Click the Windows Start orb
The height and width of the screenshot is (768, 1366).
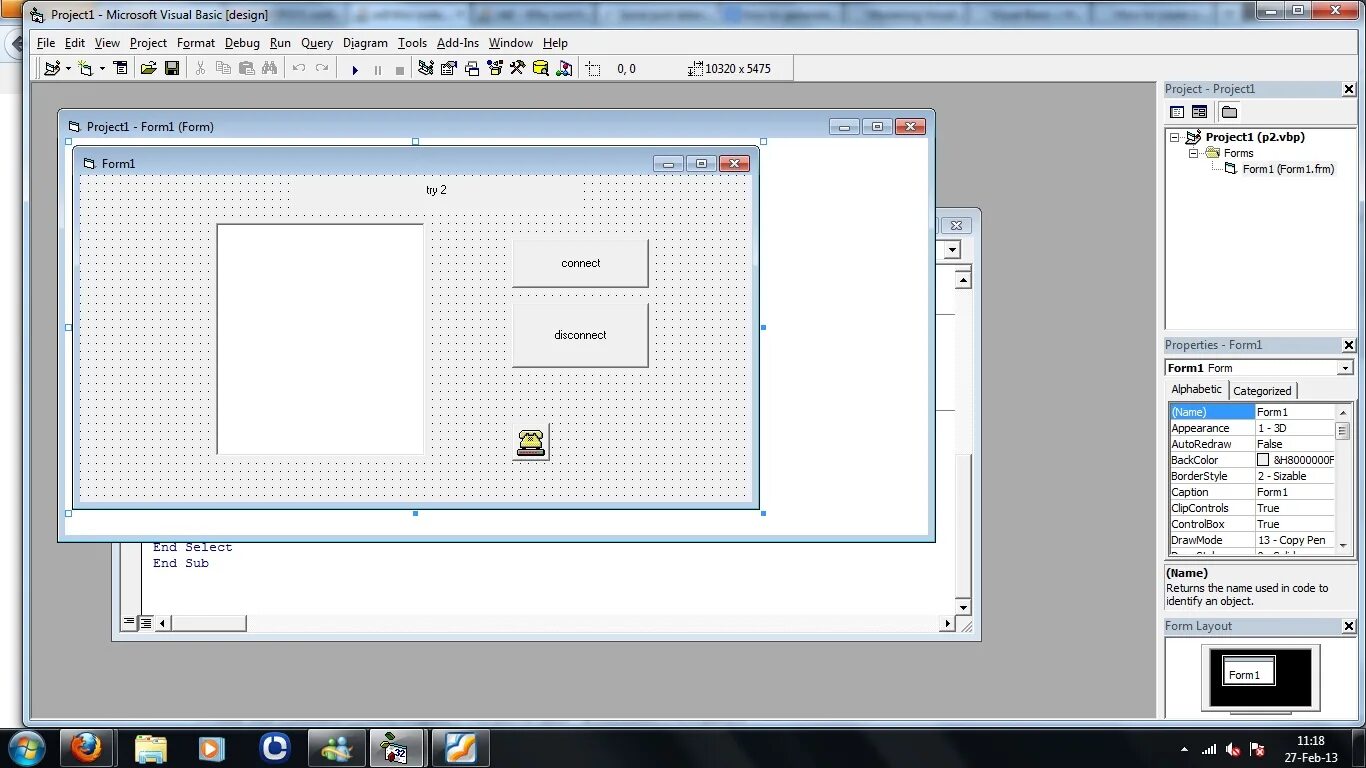[26, 748]
